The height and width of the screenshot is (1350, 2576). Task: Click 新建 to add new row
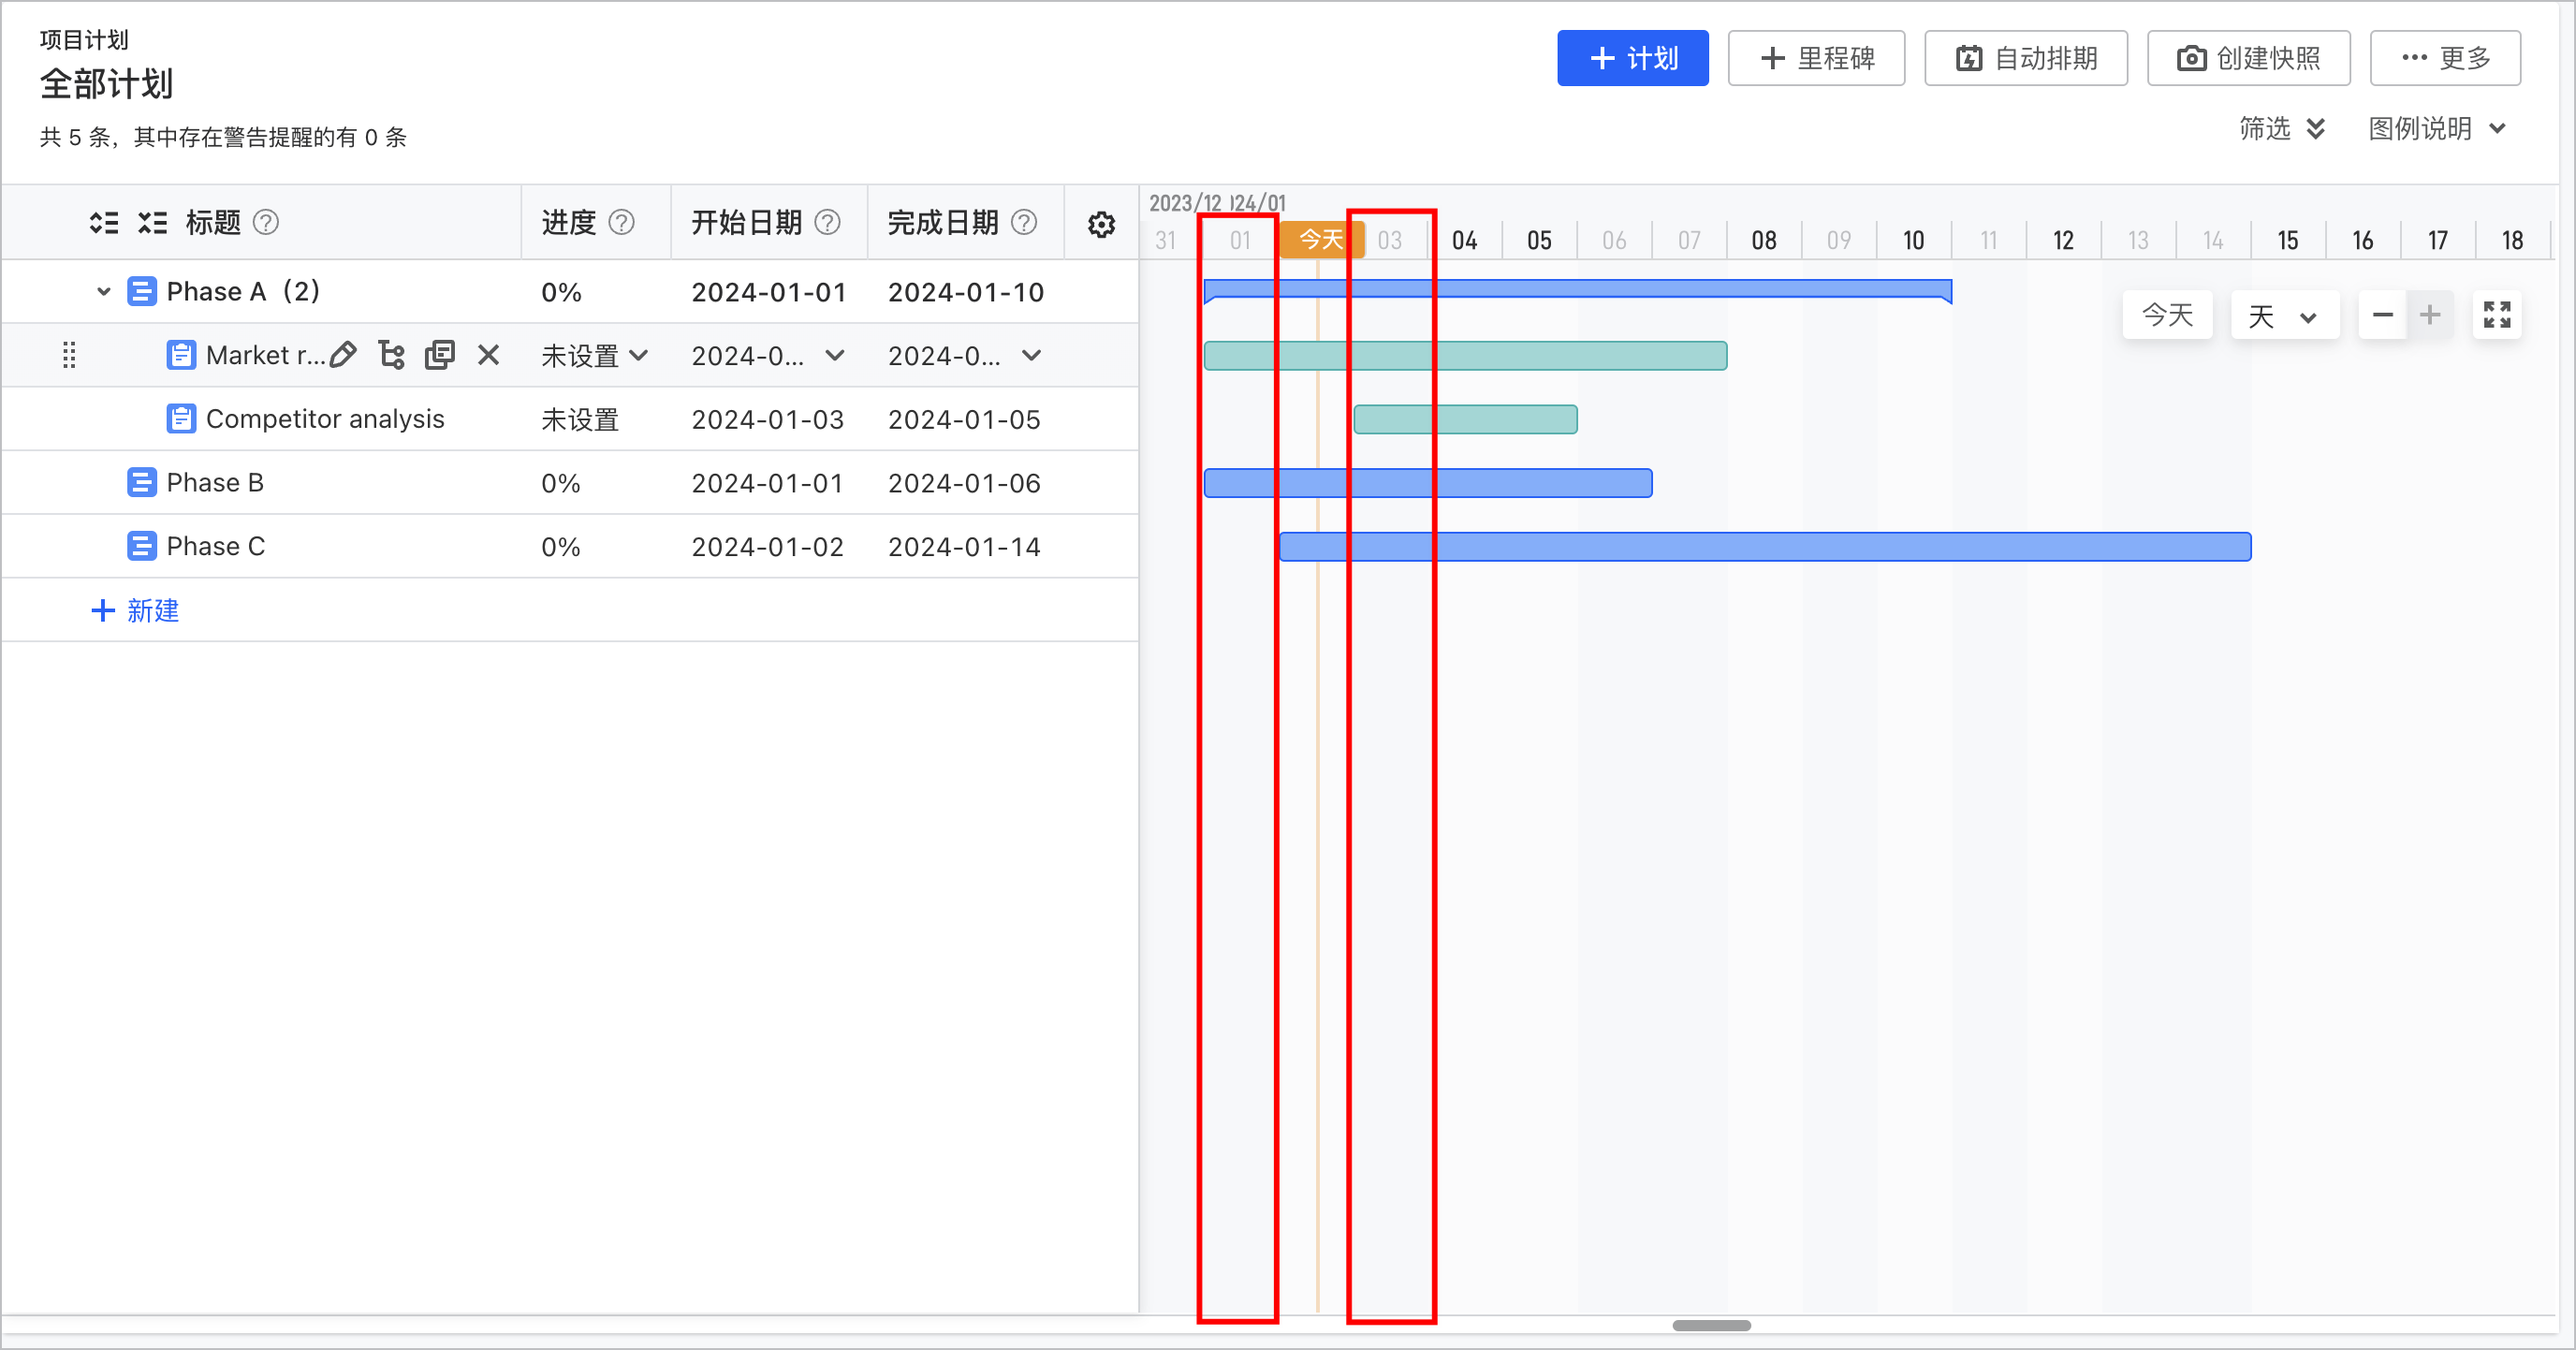[x=135, y=610]
